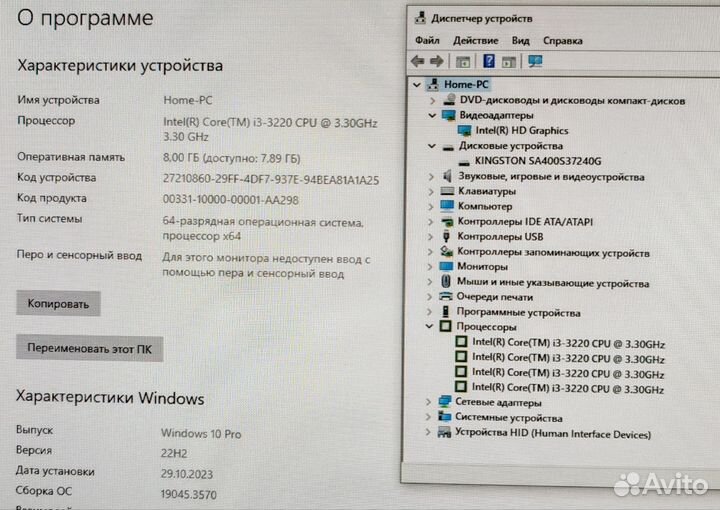Expand the Программные устройства node
This screenshot has width=720, height=510.
coord(429,312)
